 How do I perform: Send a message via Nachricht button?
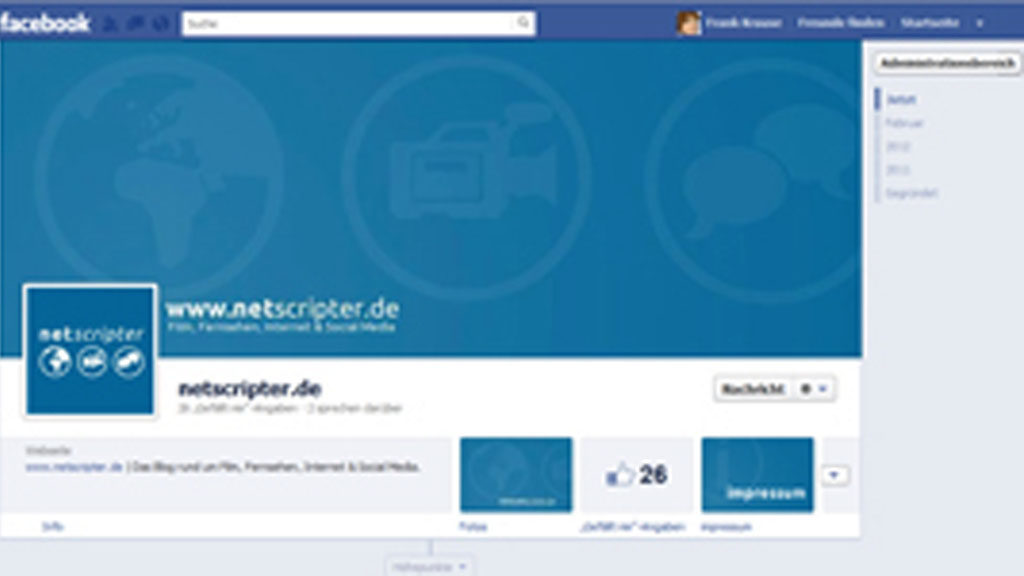[x=752, y=389]
